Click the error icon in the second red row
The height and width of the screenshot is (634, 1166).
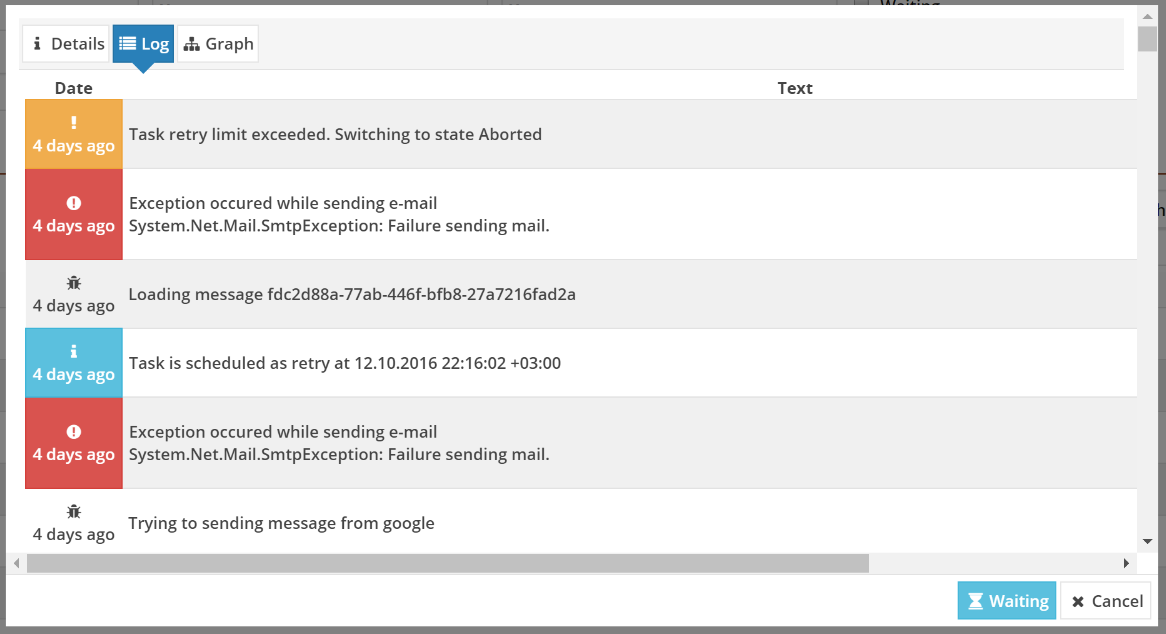tap(74, 431)
